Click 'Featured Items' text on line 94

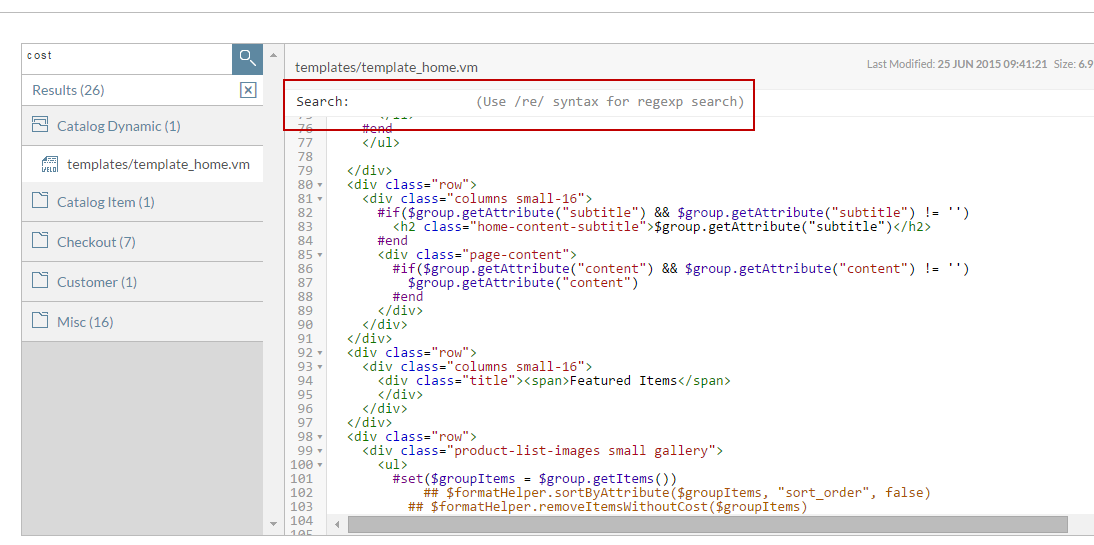click(624, 381)
